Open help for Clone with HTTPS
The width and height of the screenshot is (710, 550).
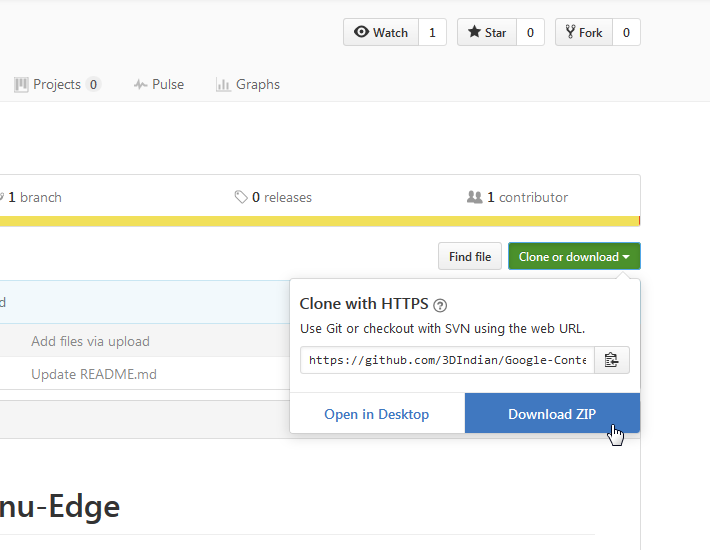coord(440,306)
